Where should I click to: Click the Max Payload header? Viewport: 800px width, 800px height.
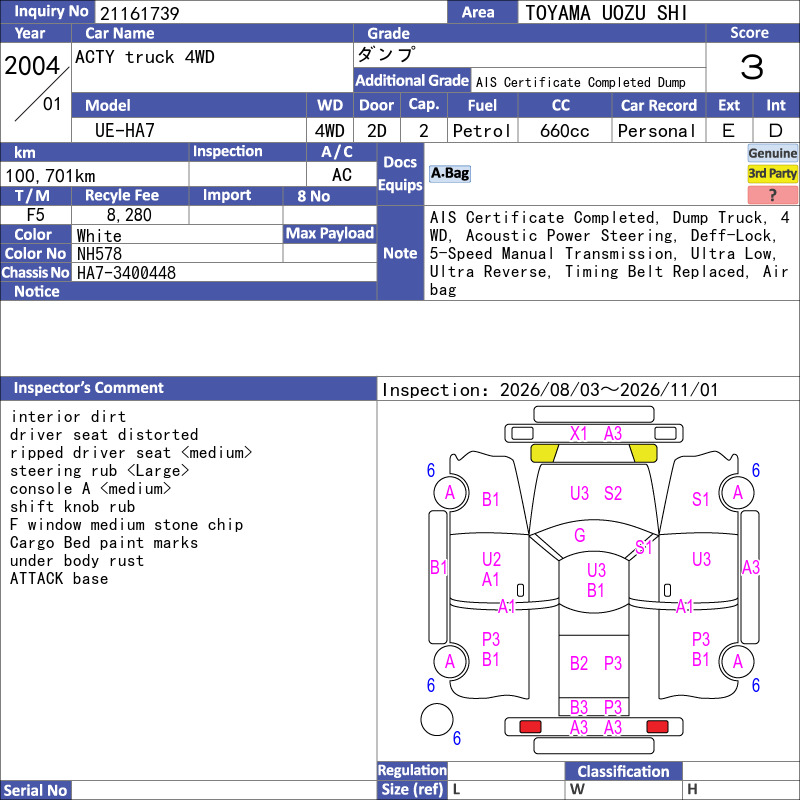tap(330, 233)
